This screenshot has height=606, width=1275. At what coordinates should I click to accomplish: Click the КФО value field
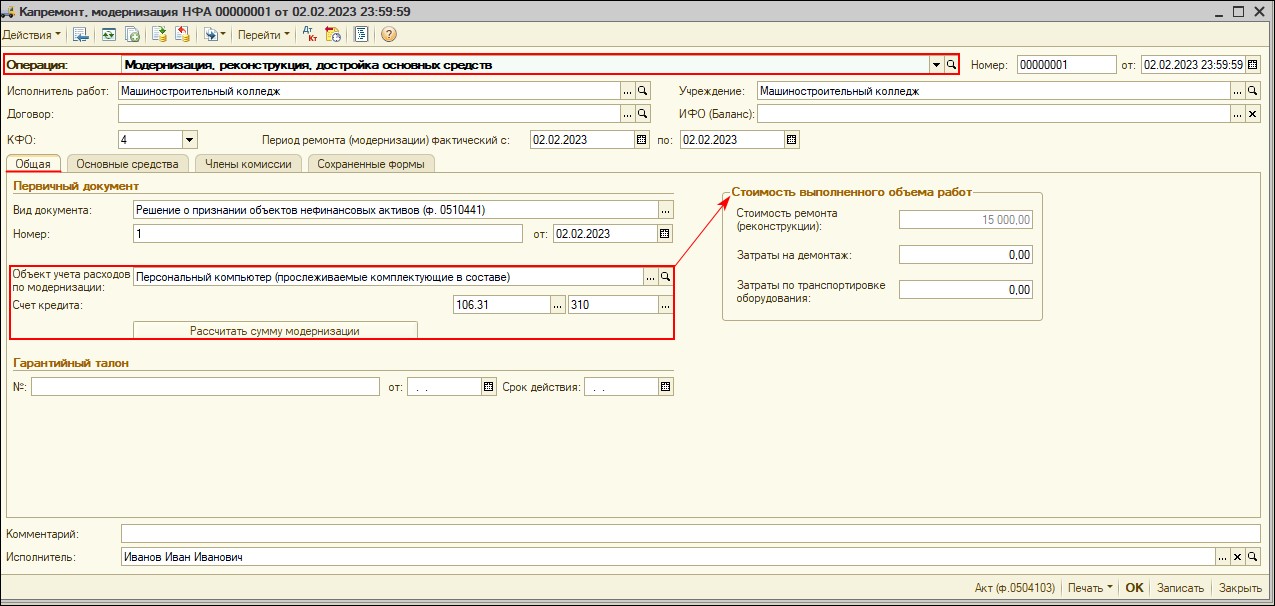click(x=150, y=140)
